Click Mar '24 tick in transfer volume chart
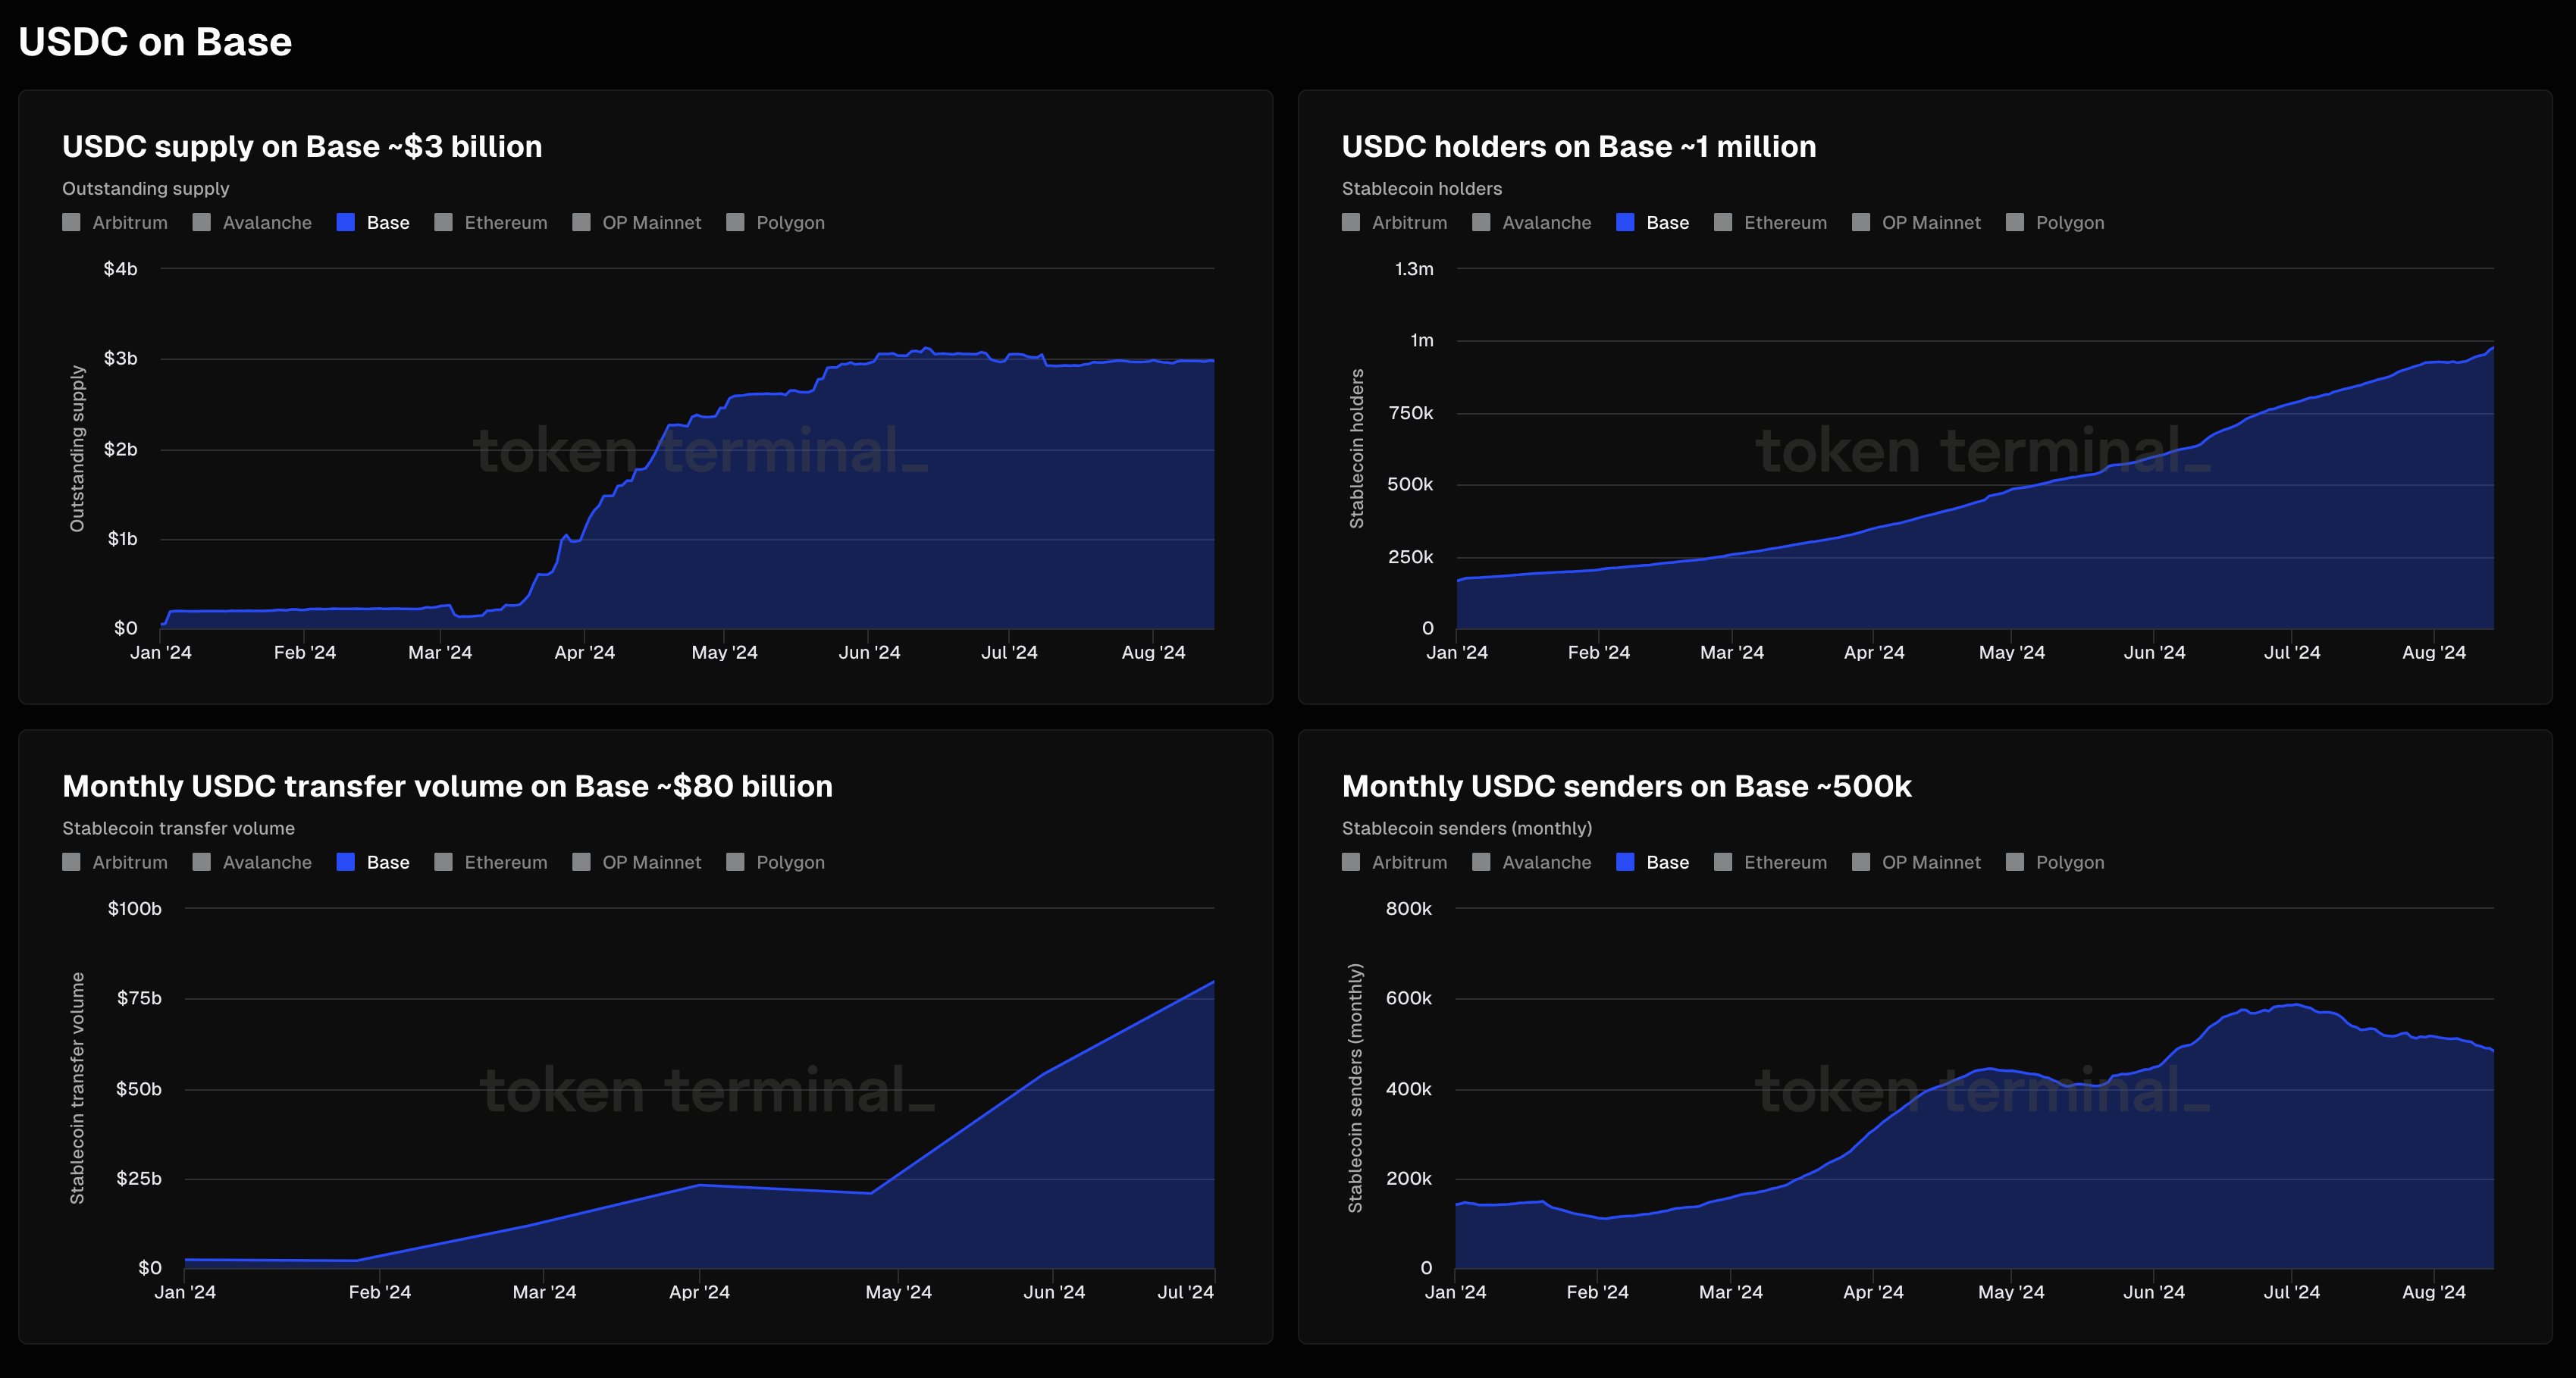This screenshot has width=2576, height=1378. pos(544,1292)
